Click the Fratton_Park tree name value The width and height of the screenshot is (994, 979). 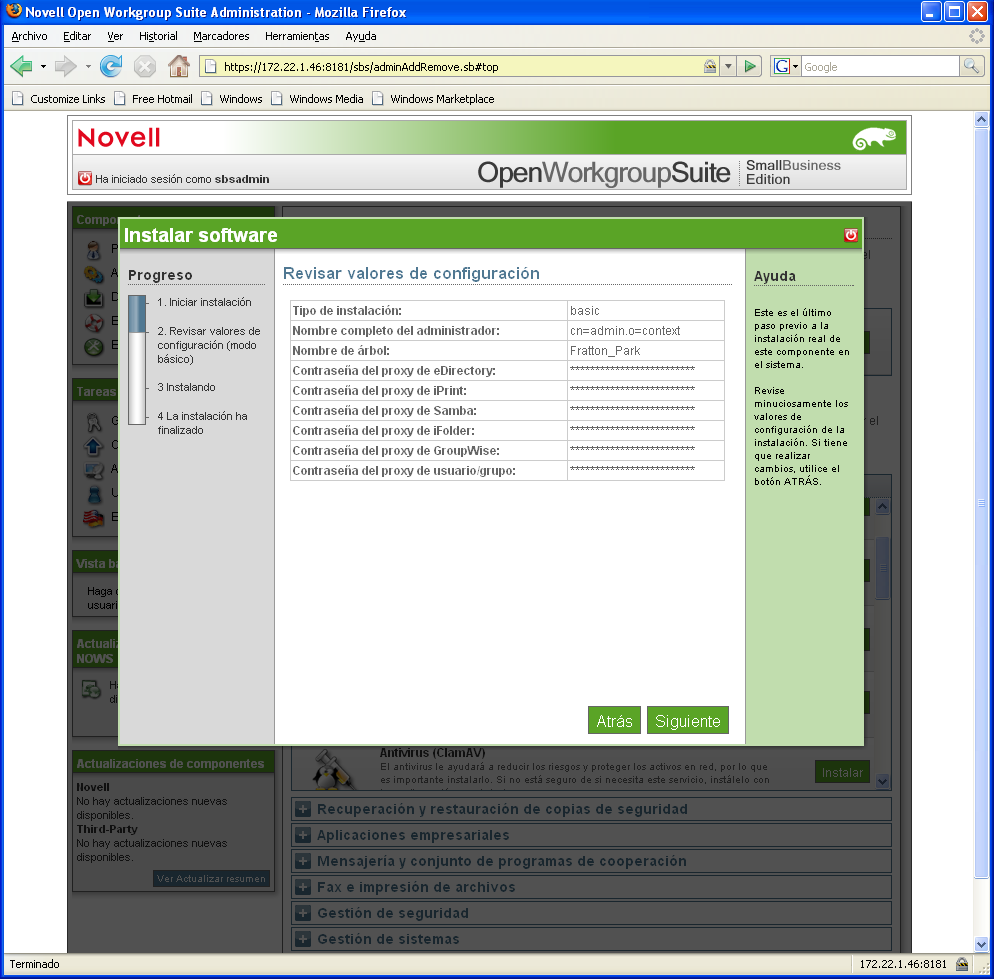tap(605, 351)
